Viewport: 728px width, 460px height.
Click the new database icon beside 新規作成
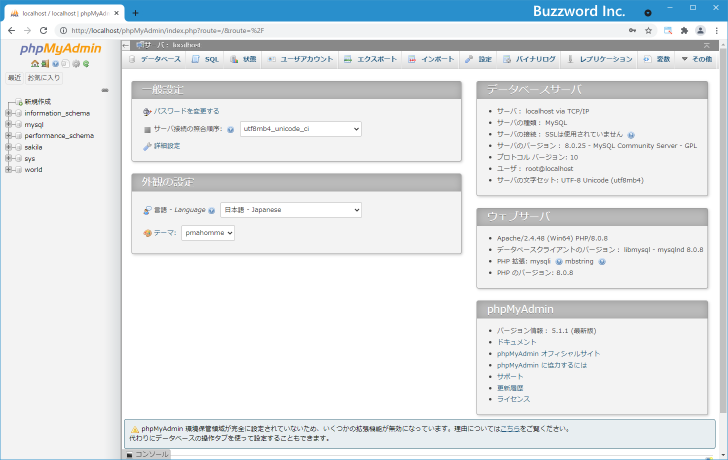pos(19,102)
